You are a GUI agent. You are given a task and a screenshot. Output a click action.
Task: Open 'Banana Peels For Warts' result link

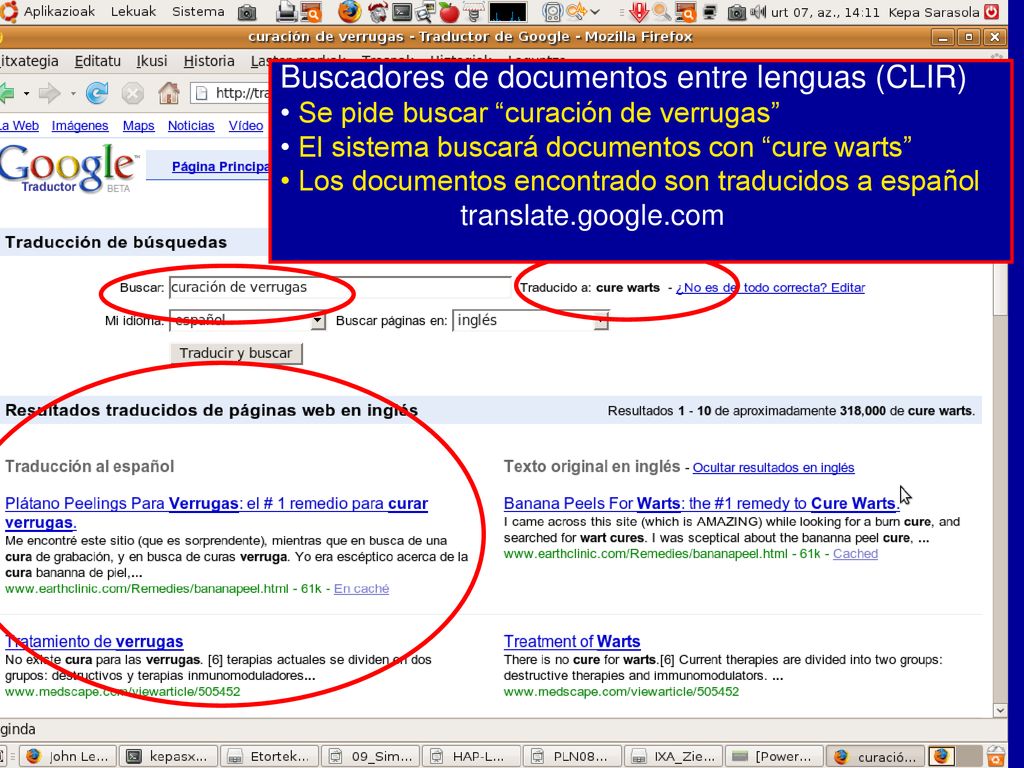(x=701, y=504)
